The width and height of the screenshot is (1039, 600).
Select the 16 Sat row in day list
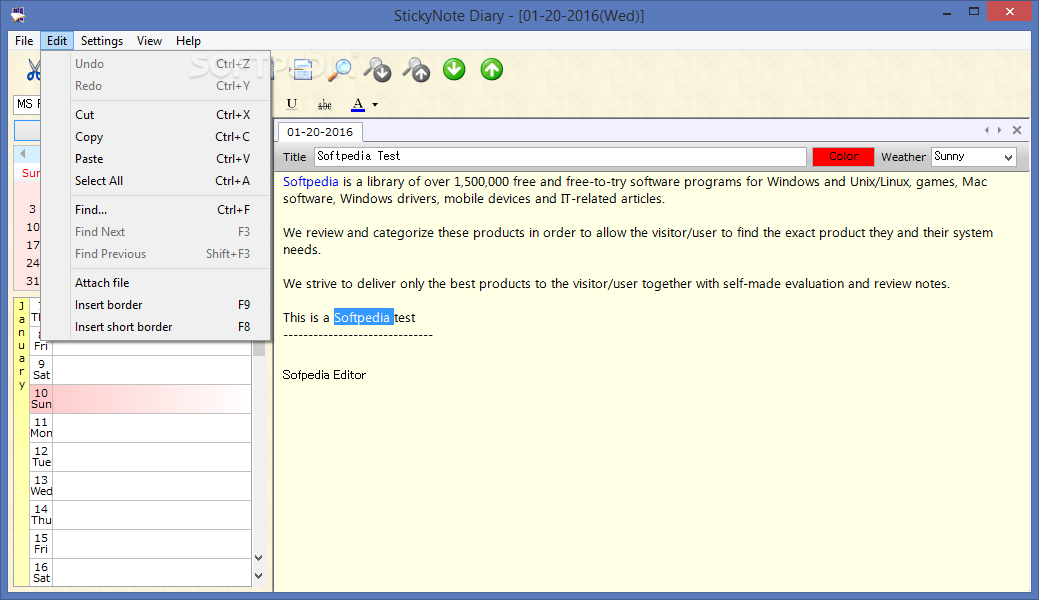(x=140, y=572)
